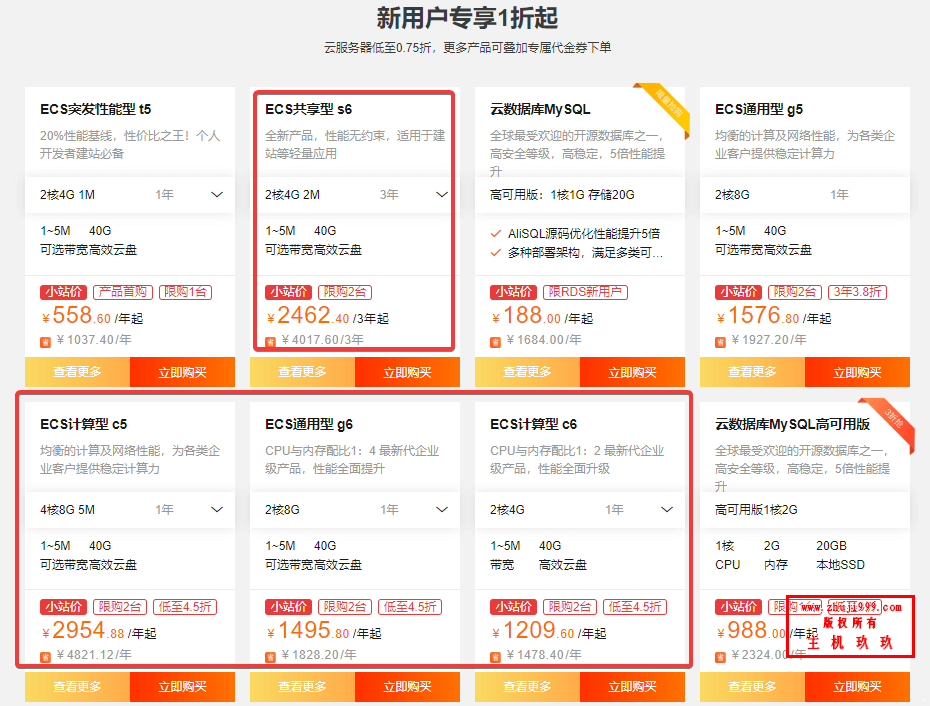The image size is (930, 706).
Task: Expand the 2核4G 1年 dropdown of c6
Action: pyautogui.click(x=580, y=510)
